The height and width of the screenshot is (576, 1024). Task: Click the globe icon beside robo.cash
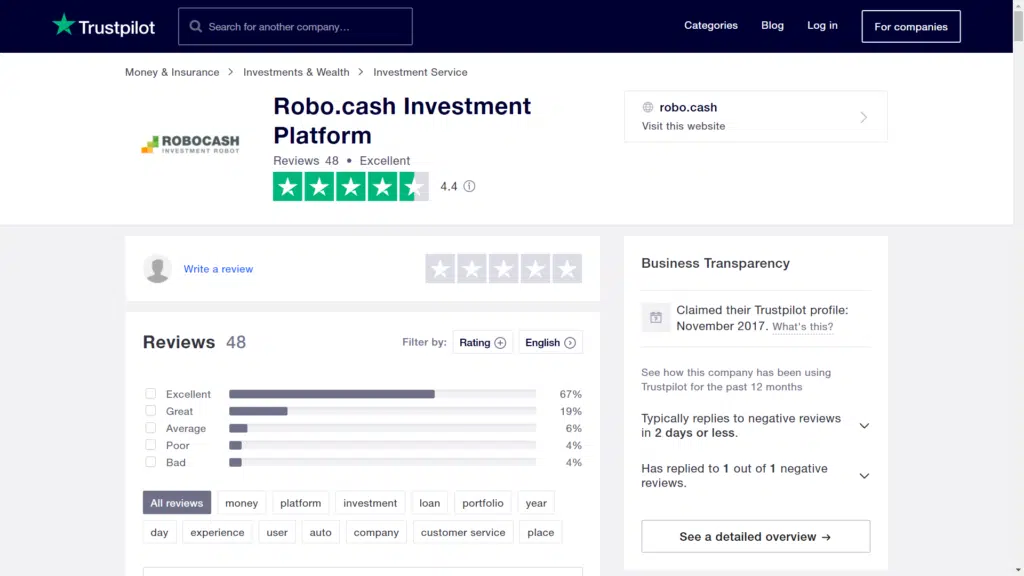648,107
